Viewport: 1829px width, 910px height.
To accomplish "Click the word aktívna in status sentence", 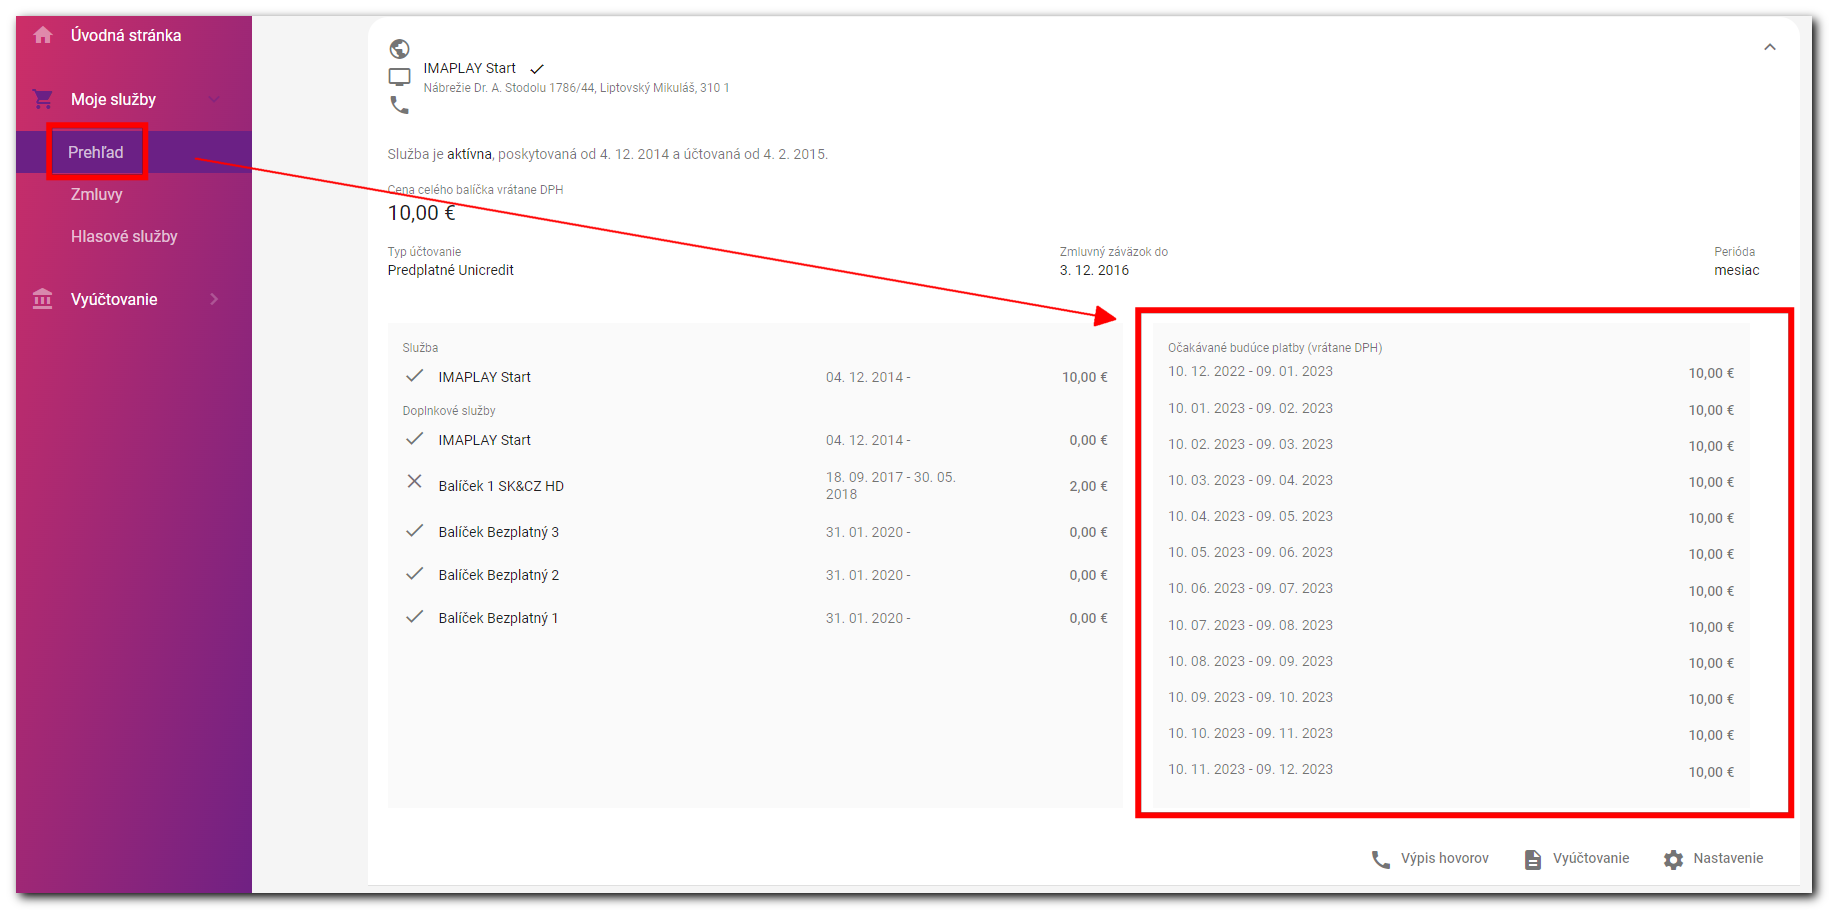I will [x=469, y=154].
